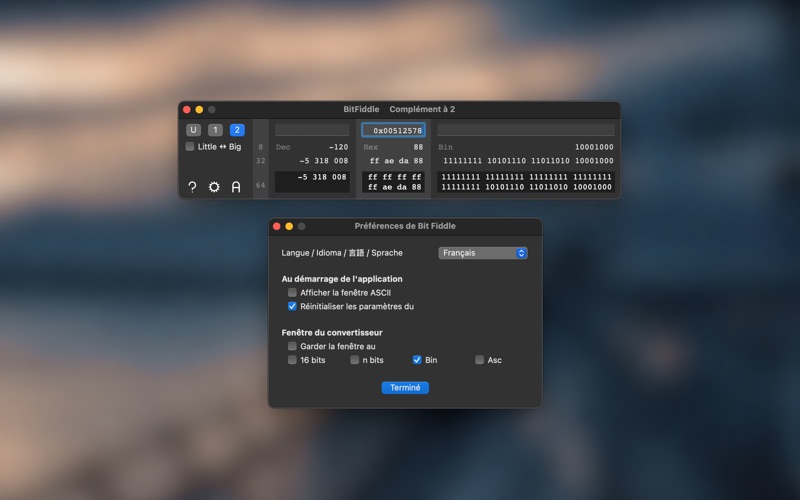
Task: Enable the n bits checkbox
Action: pos(355,360)
